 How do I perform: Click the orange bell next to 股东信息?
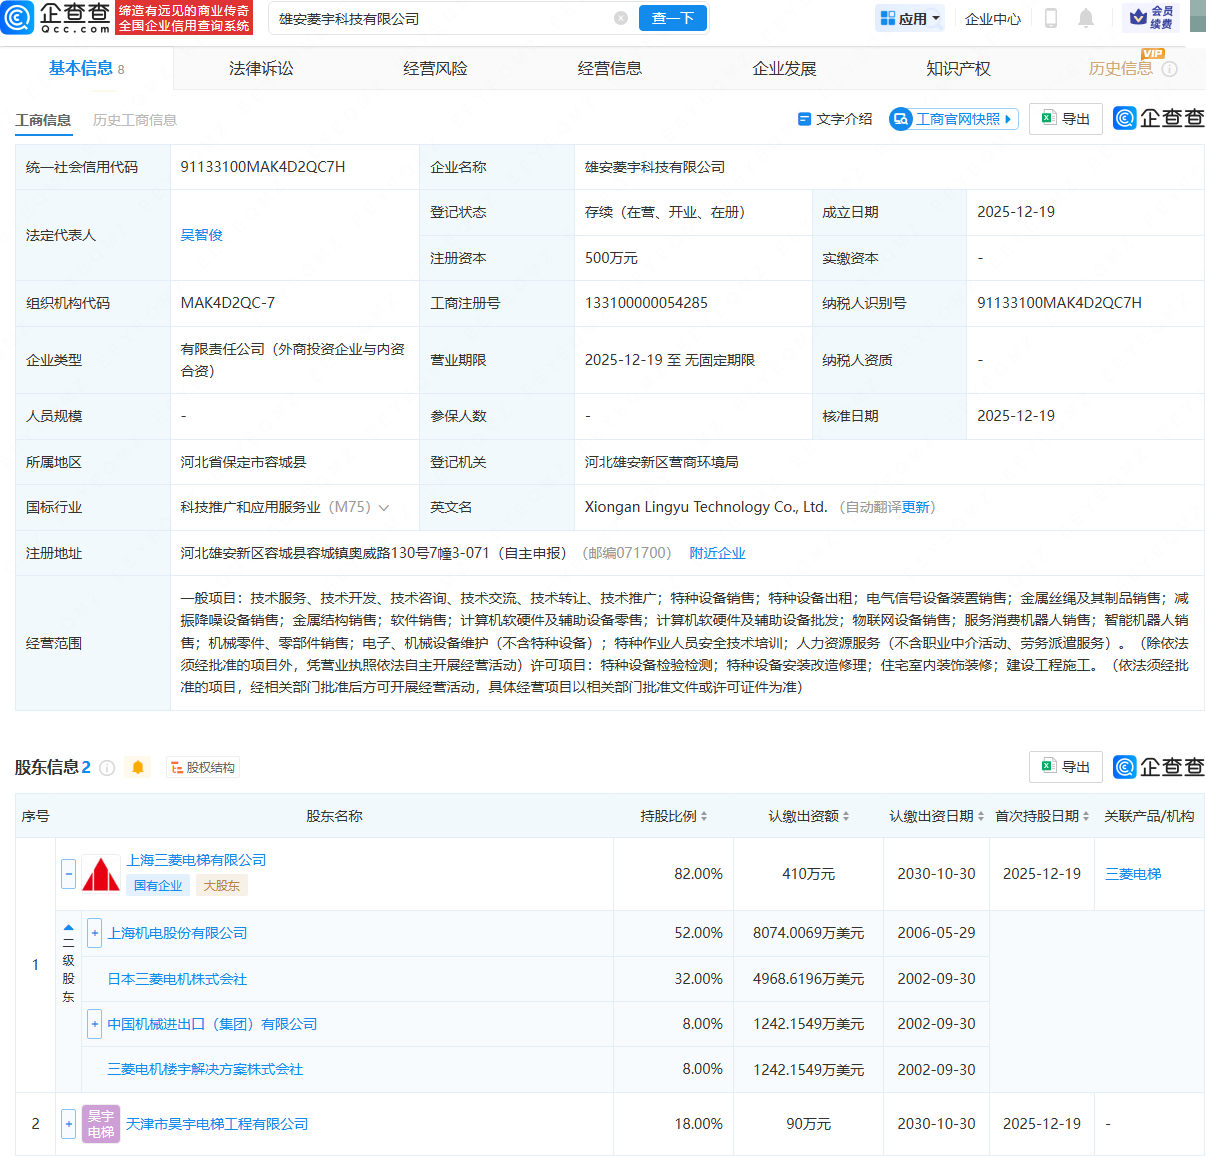[138, 767]
